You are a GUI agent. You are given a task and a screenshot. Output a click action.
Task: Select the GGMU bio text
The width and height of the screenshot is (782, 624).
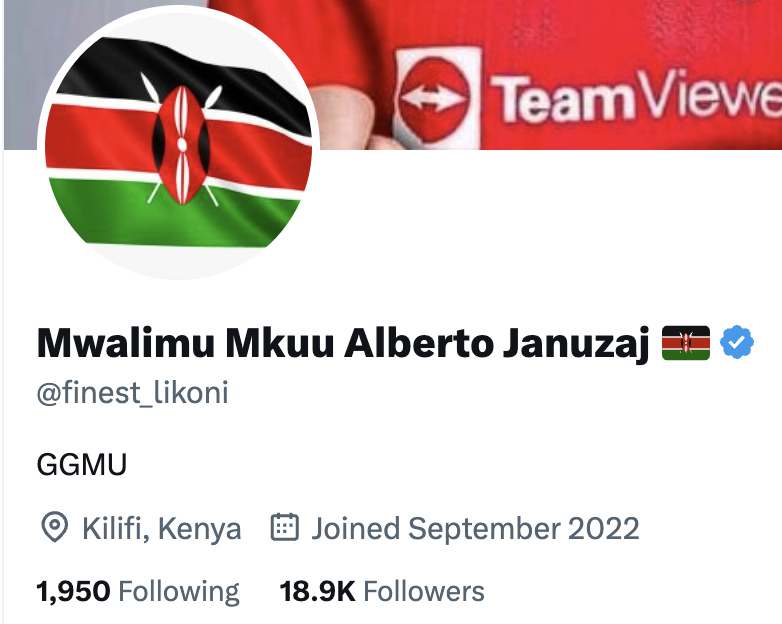pos(82,464)
